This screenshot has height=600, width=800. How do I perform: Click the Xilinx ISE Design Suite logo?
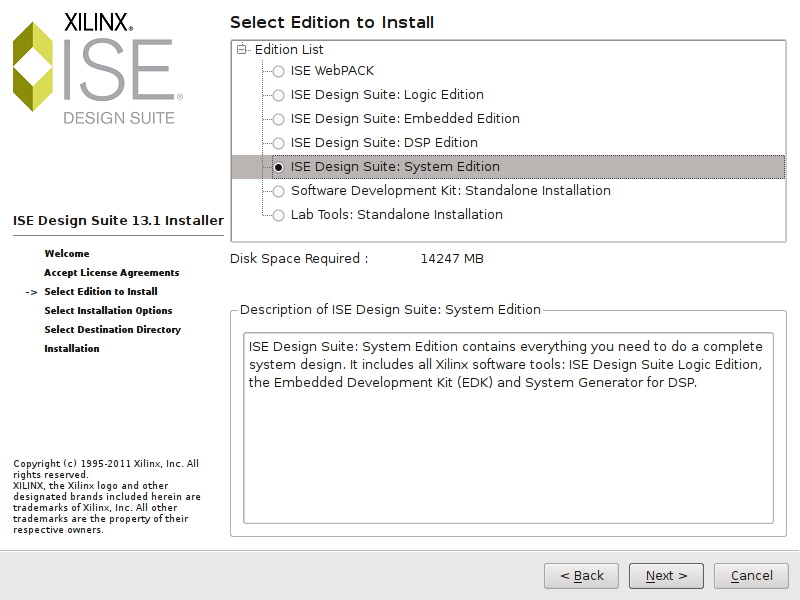point(98,68)
